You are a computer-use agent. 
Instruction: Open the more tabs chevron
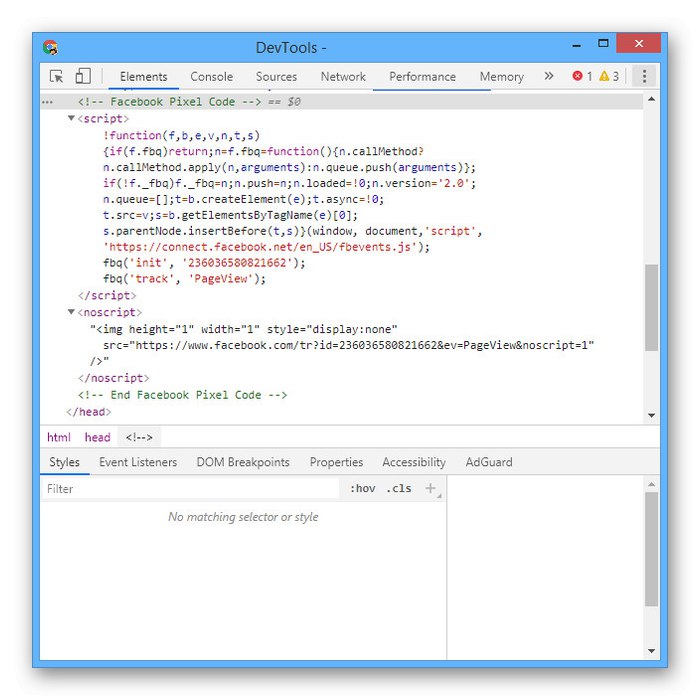tap(549, 76)
